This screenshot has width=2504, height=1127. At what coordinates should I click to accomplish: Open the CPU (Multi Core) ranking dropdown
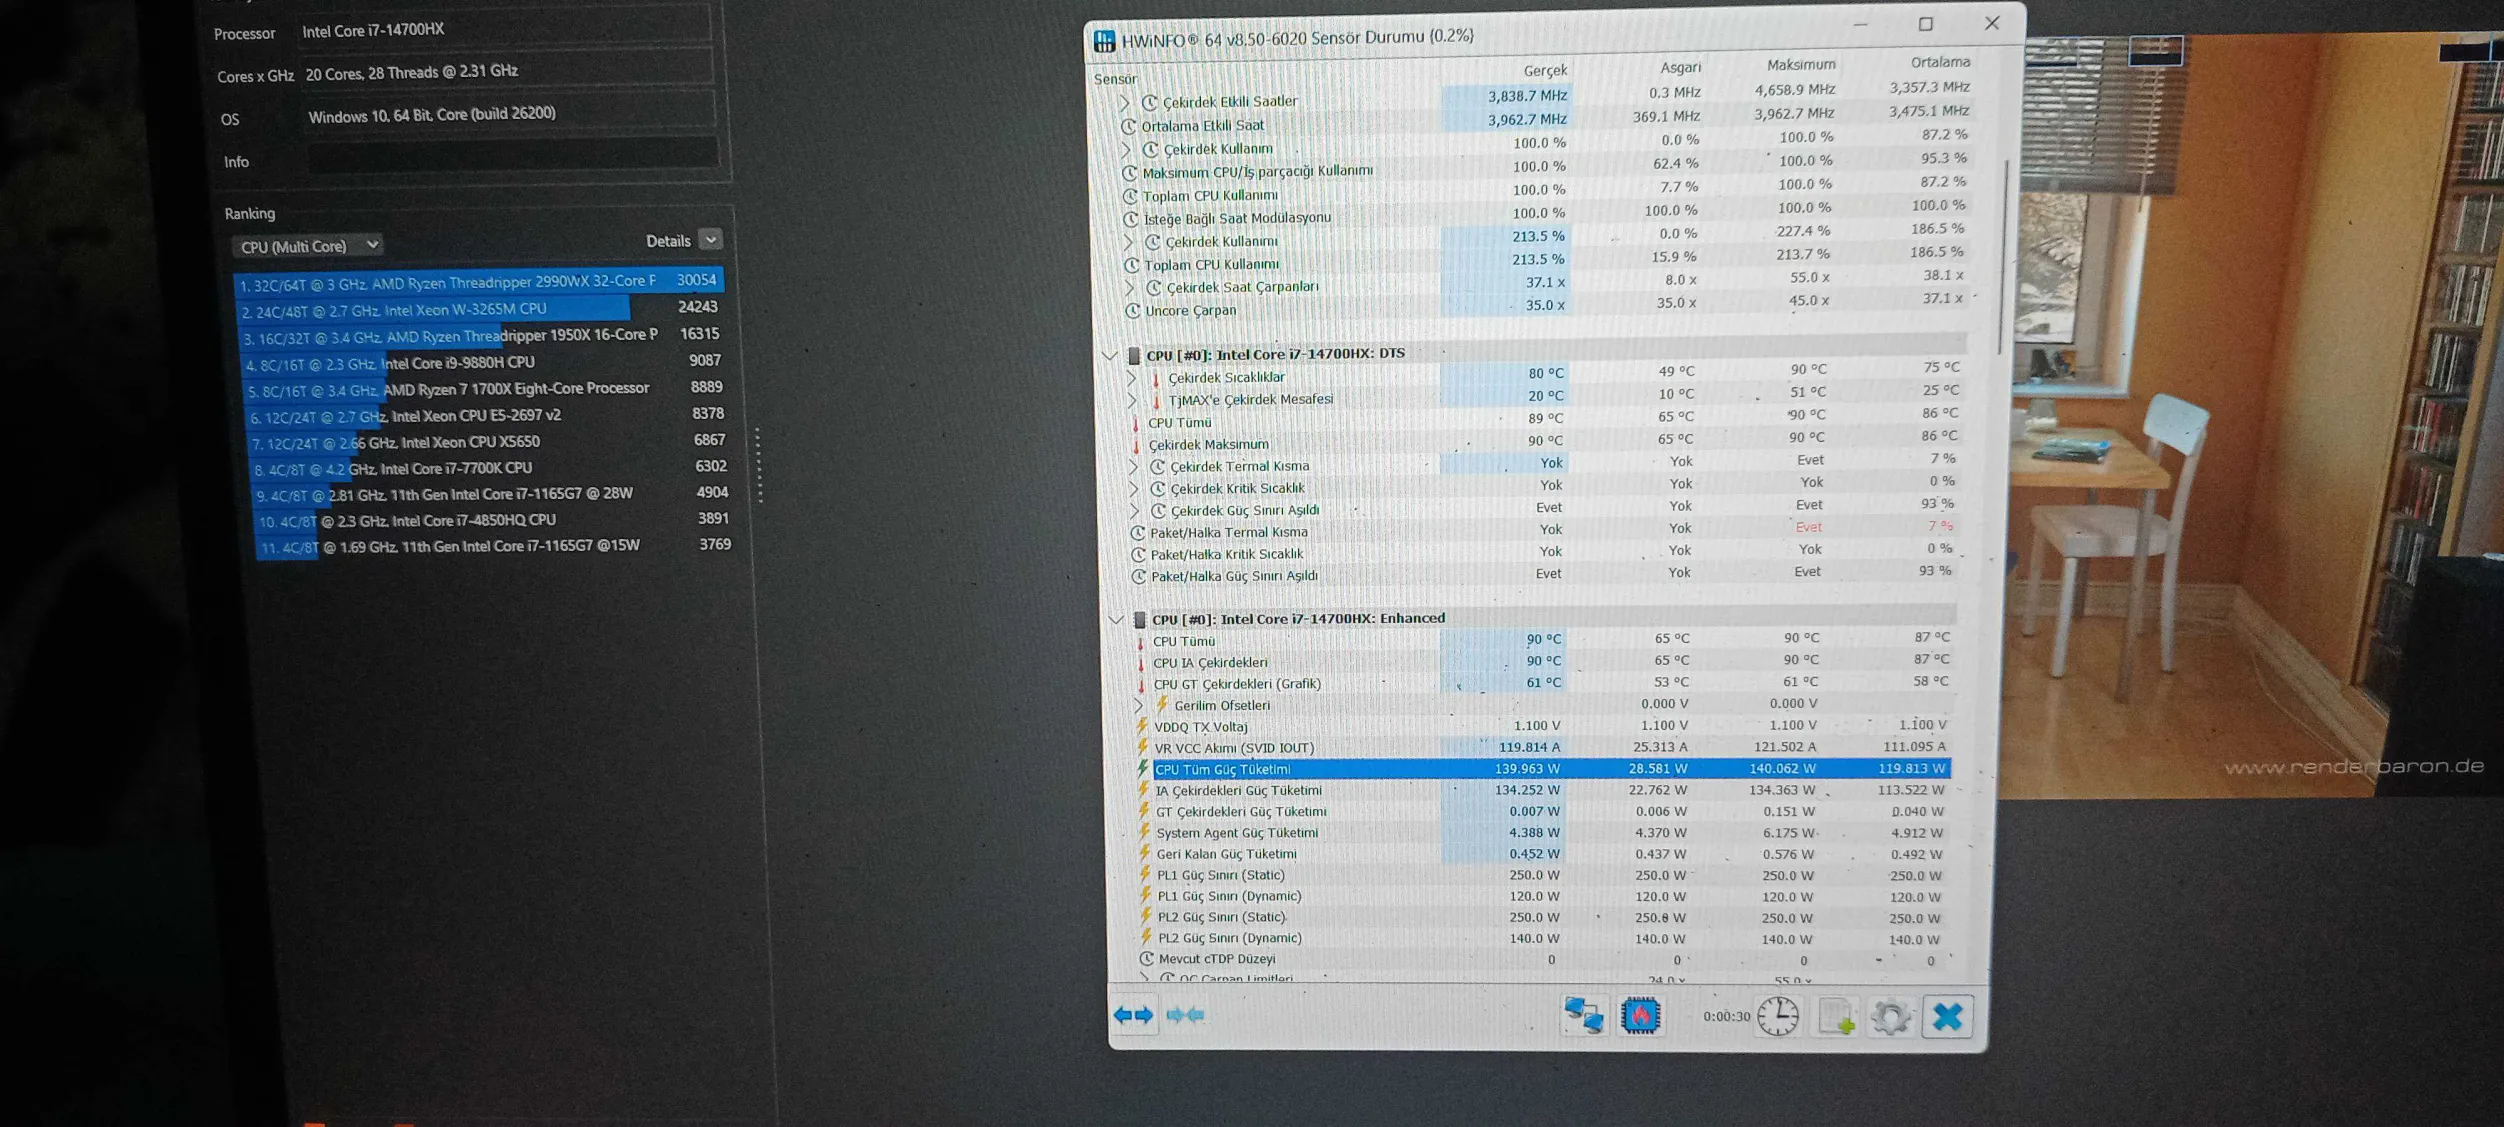point(308,246)
